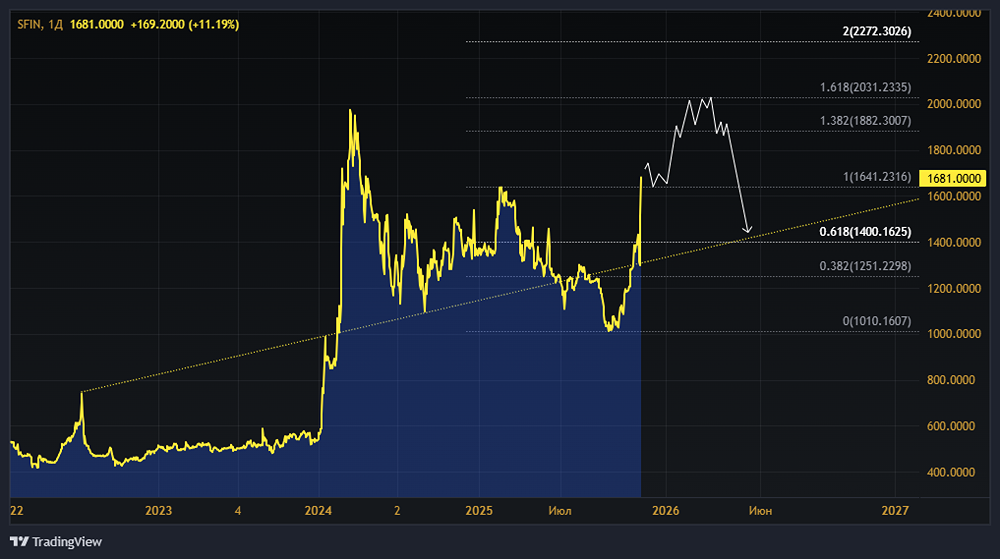Click Fibonacci level 2(2272.3026) label

click(877, 31)
